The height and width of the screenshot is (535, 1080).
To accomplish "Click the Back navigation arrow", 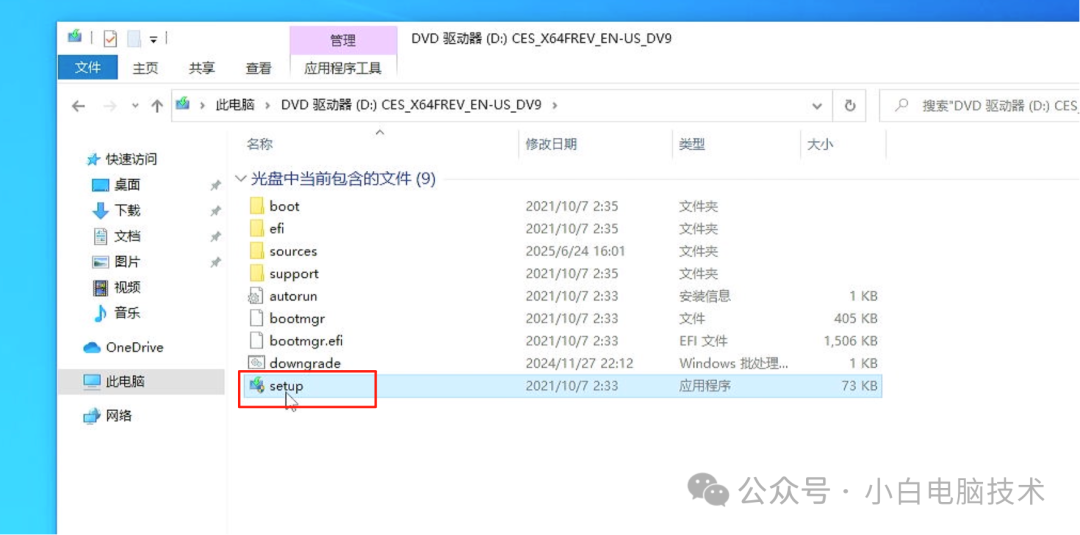I will [x=79, y=106].
